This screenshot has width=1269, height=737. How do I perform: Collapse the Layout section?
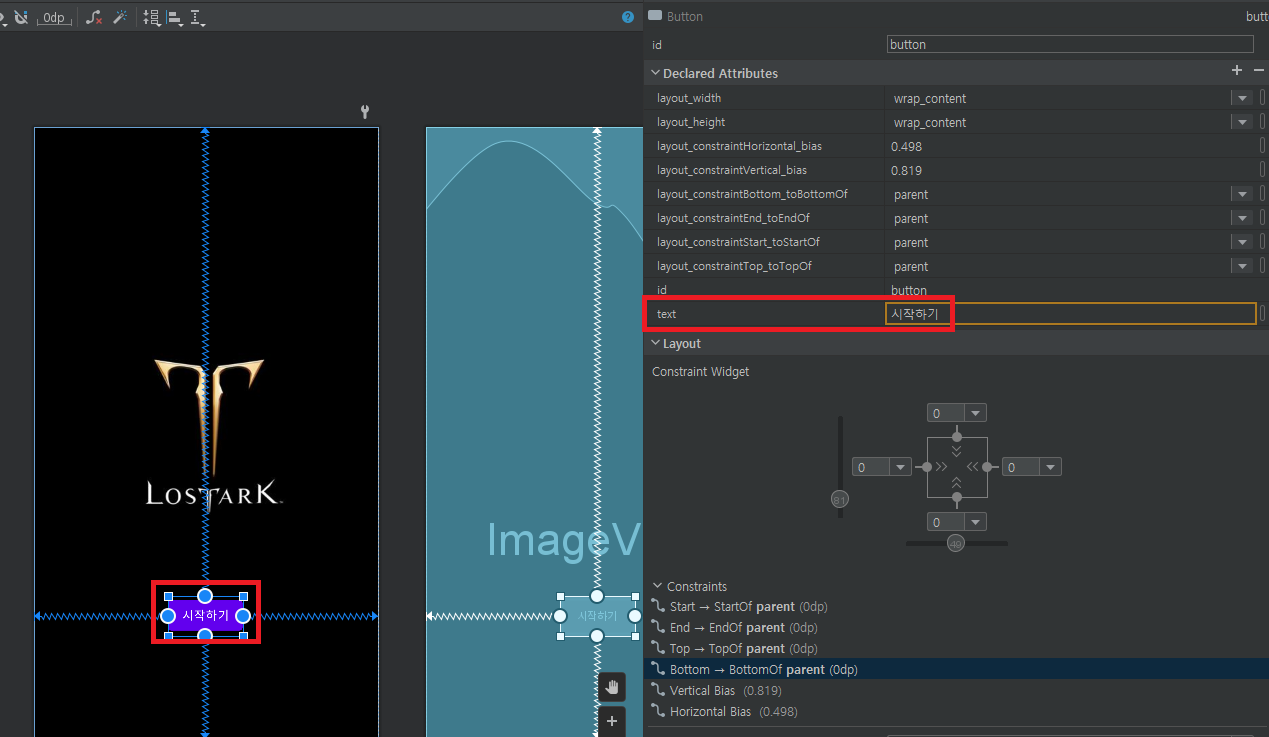pyautogui.click(x=656, y=343)
